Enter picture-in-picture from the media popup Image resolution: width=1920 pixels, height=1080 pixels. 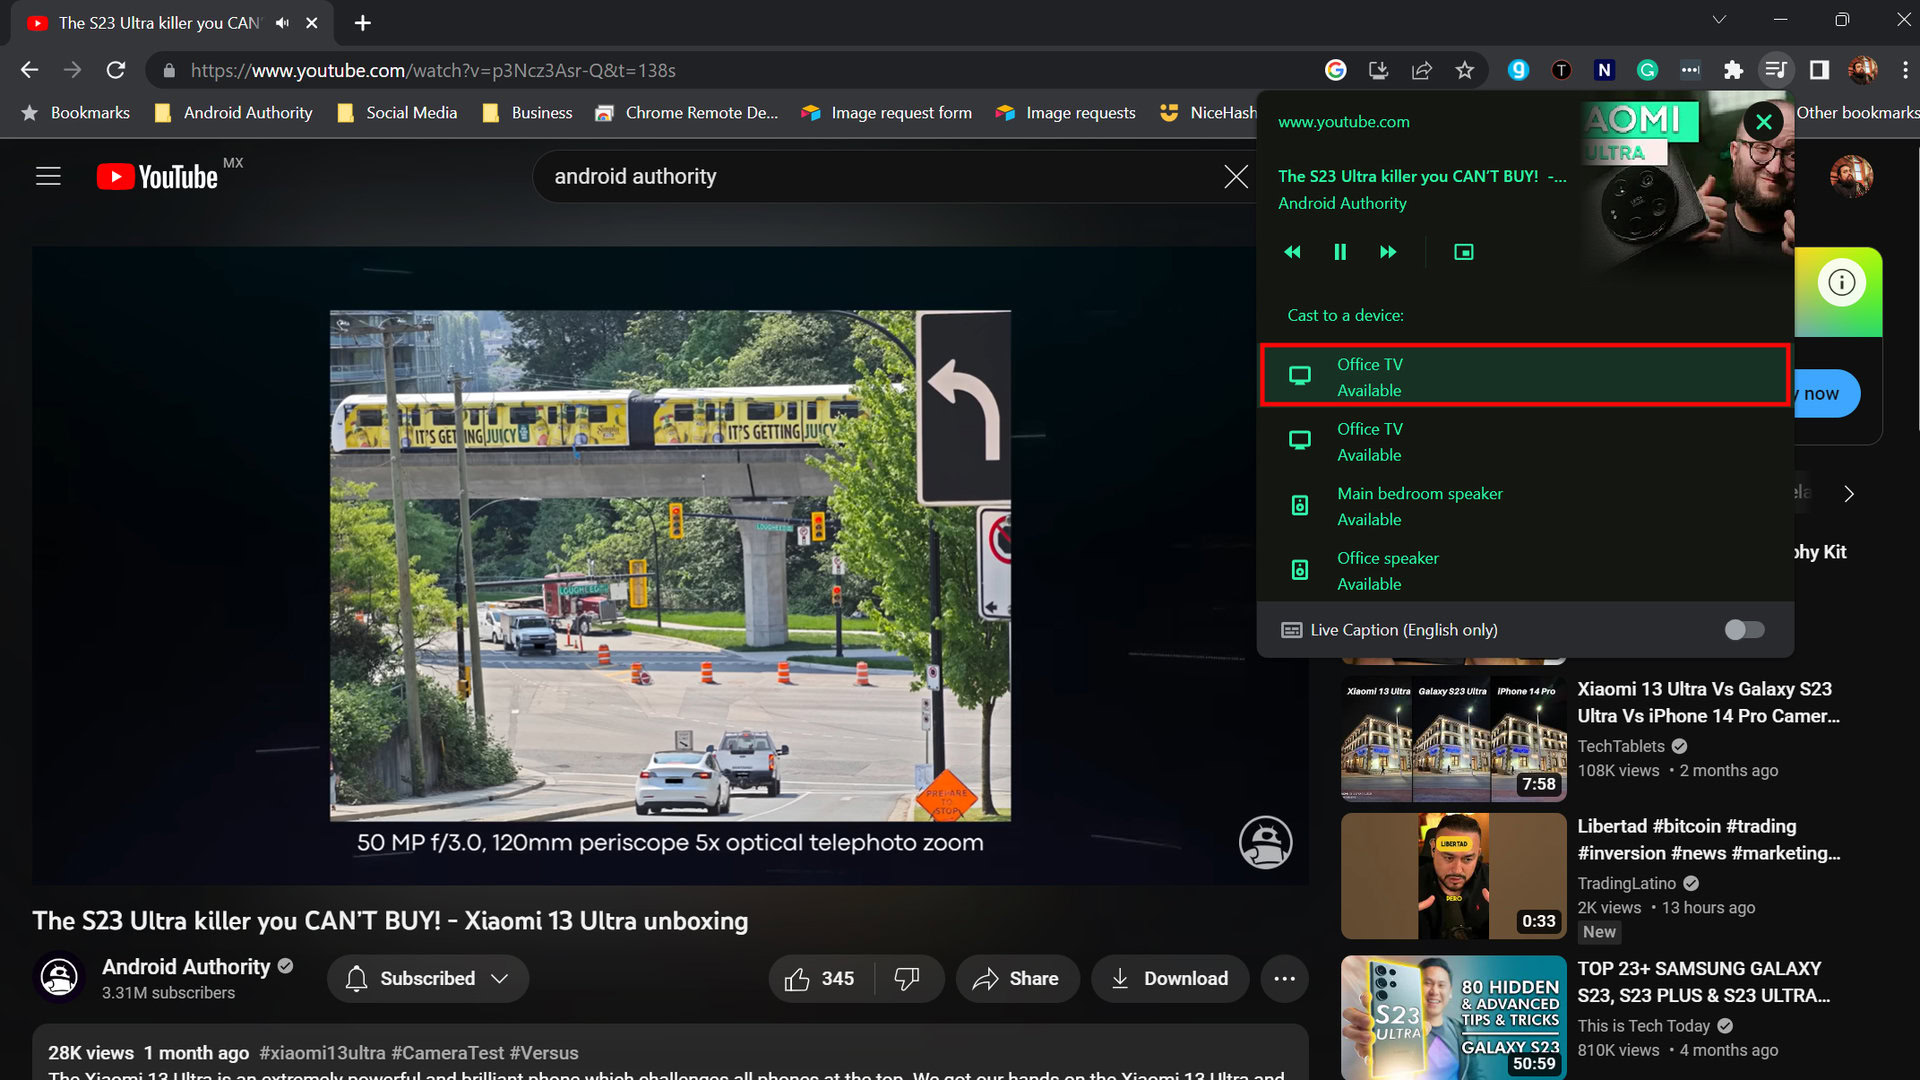tap(1463, 252)
